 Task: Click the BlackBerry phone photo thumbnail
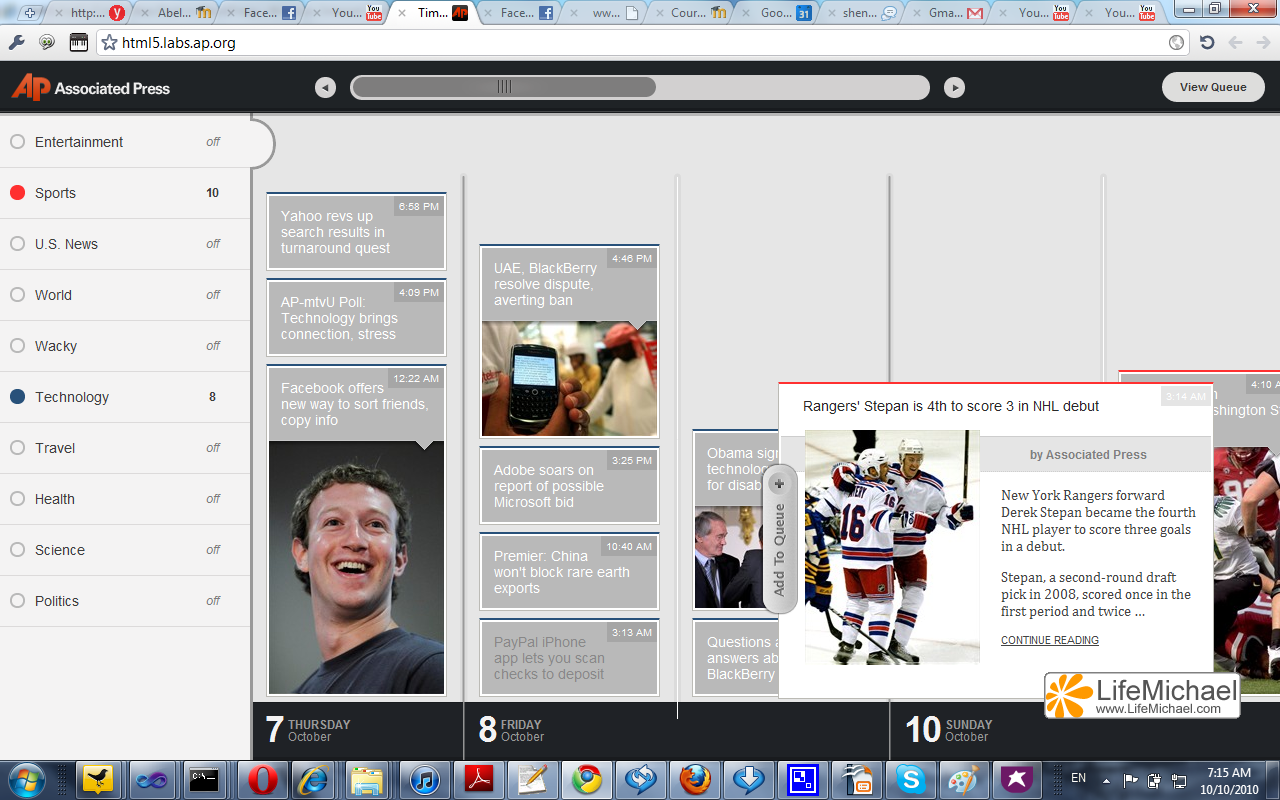tap(569, 378)
